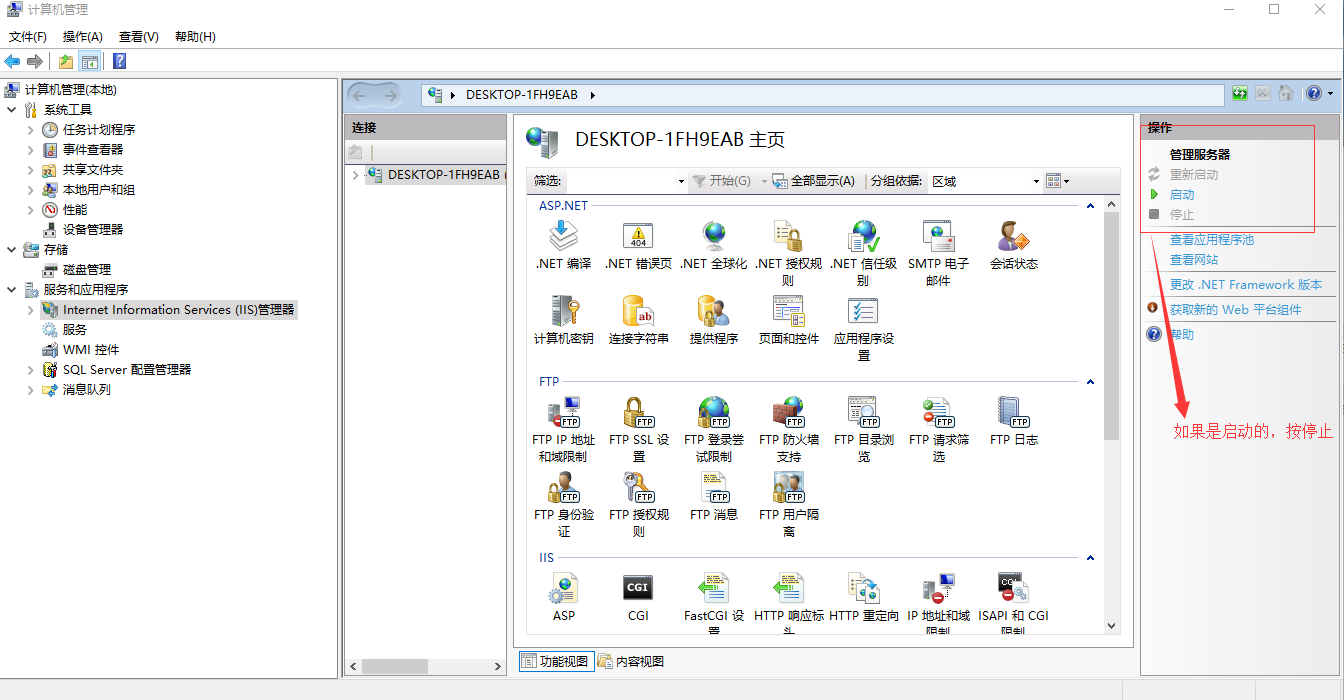Click the blue back arrow in toolbar
Image resolution: width=1344 pixels, height=700 pixels.
(12, 61)
